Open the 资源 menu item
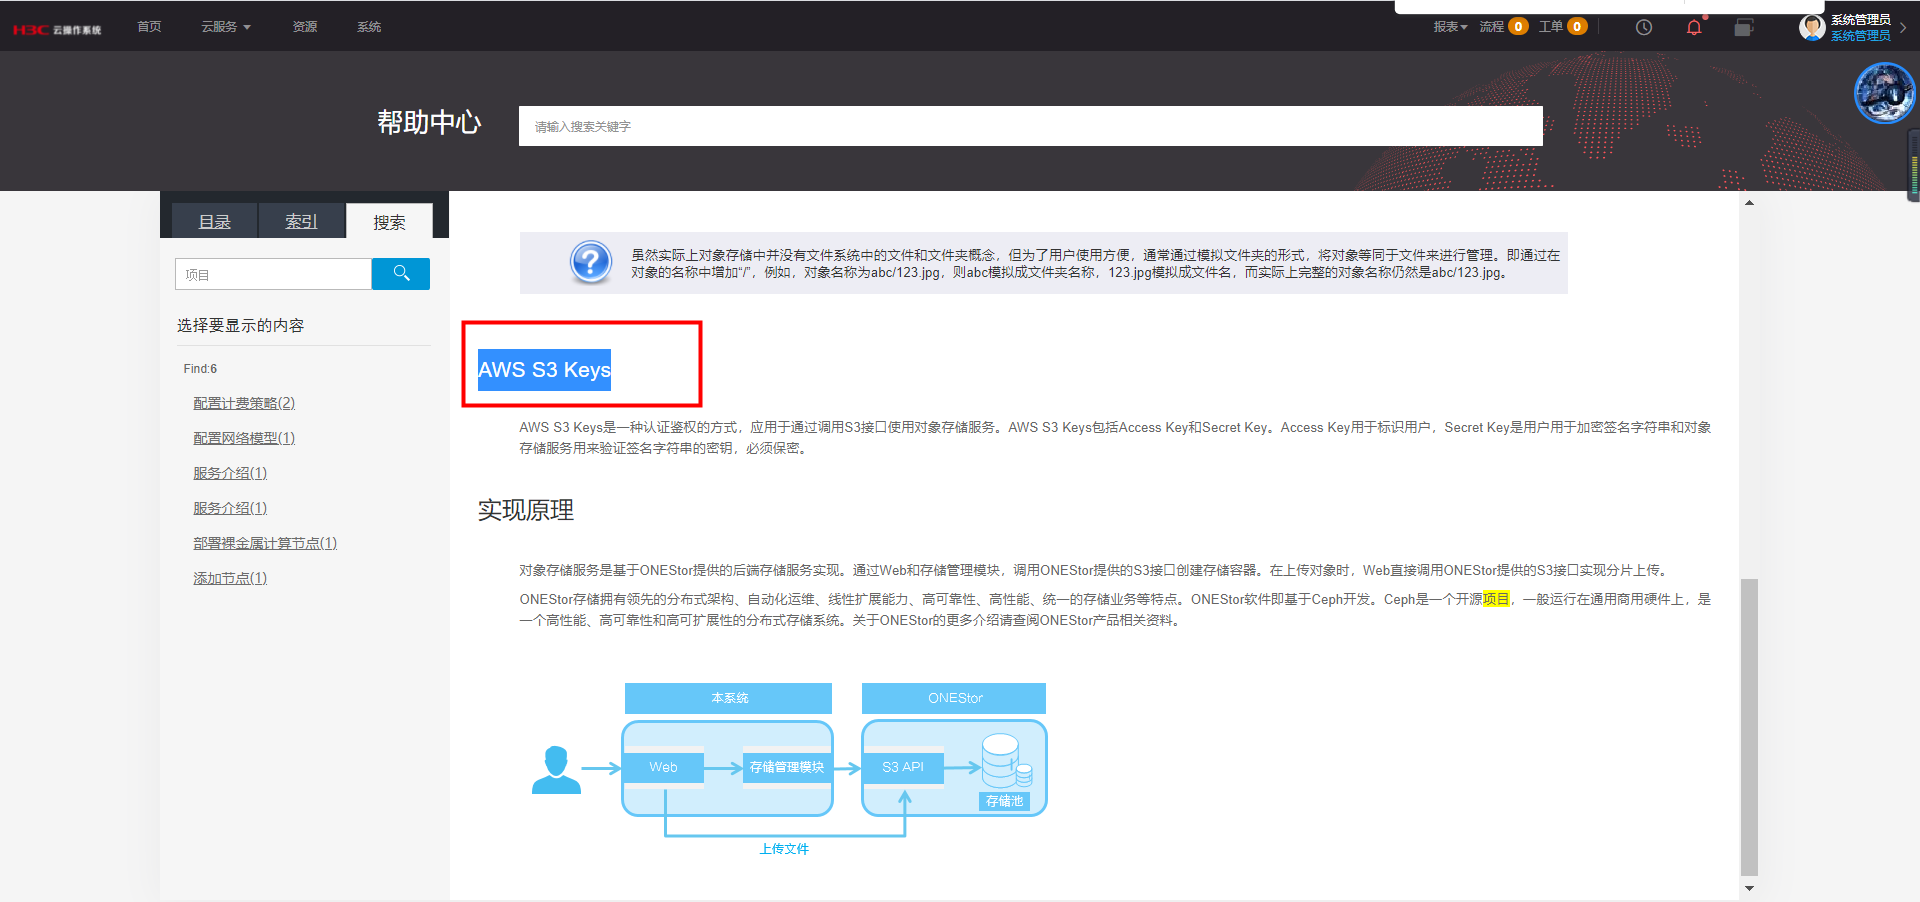The height and width of the screenshot is (902, 1920). (x=305, y=27)
